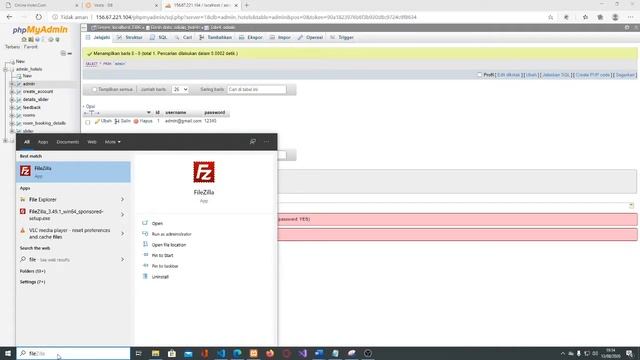Switch search filter to Apps tab

click(43, 142)
